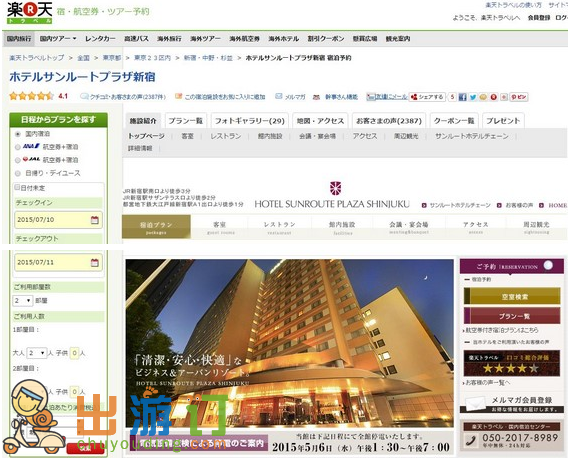Open 詳細情報 in the sub-navigation
The width and height of the screenshot is (568, 458).
pos(140,148)
